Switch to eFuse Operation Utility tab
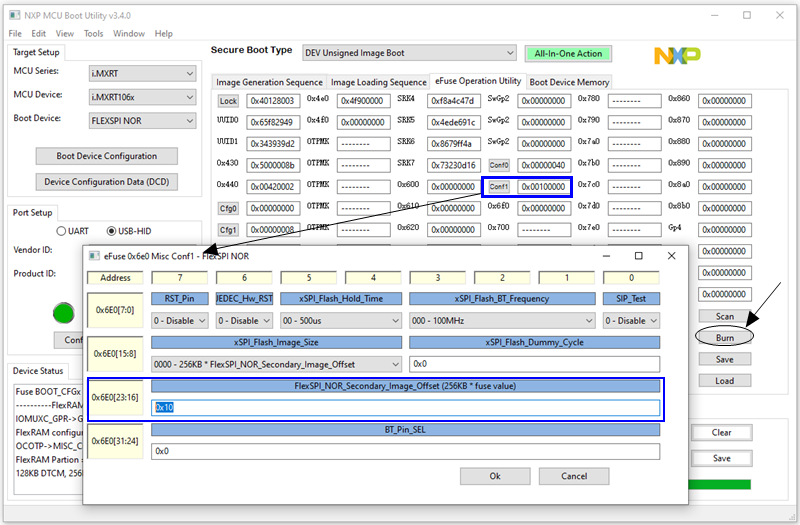This screenshot has height=525, width=800. pos(478,81)
